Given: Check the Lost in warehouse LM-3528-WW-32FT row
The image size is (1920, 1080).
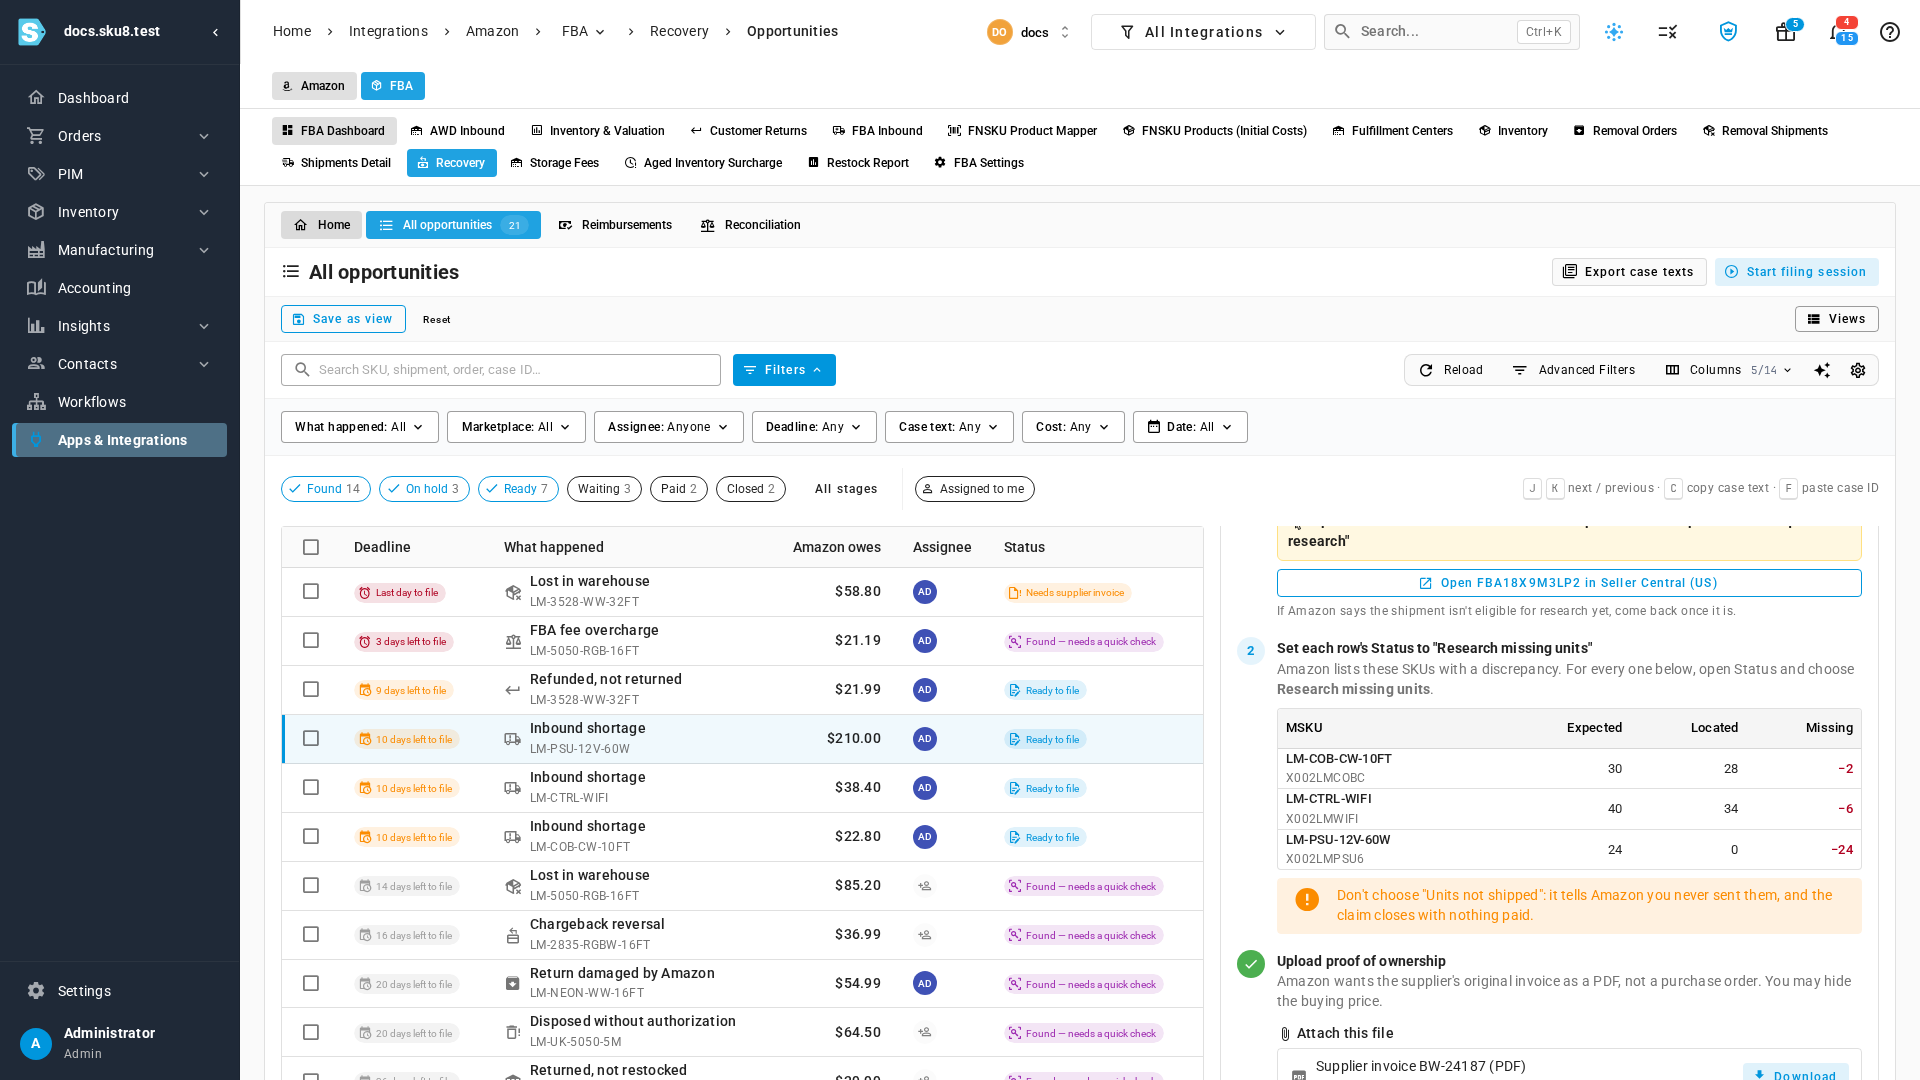Looking at the screenshot, I should (311, 591).
